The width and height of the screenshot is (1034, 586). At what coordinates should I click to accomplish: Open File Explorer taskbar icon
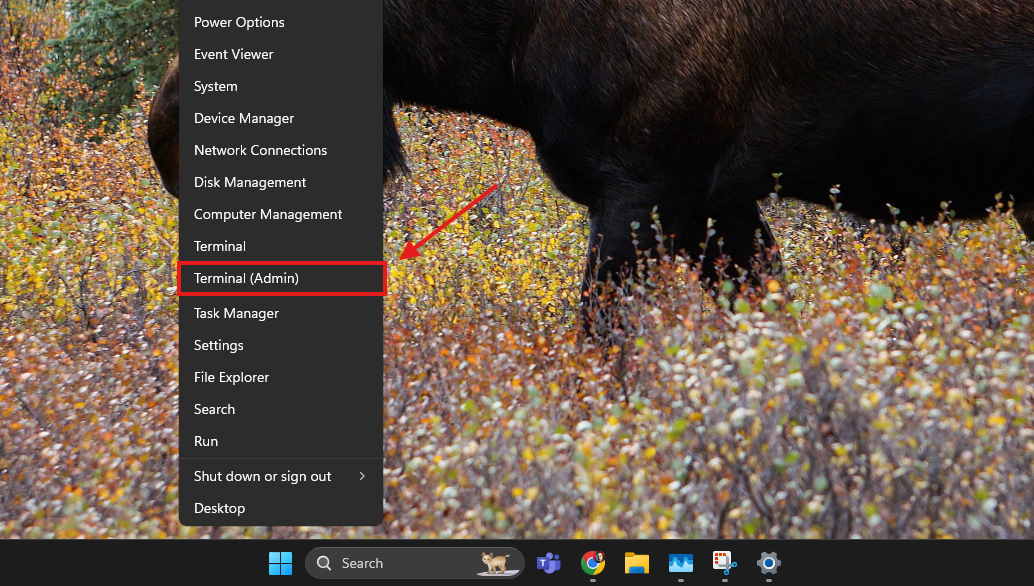pyautogui.click(x=637, y=563)
